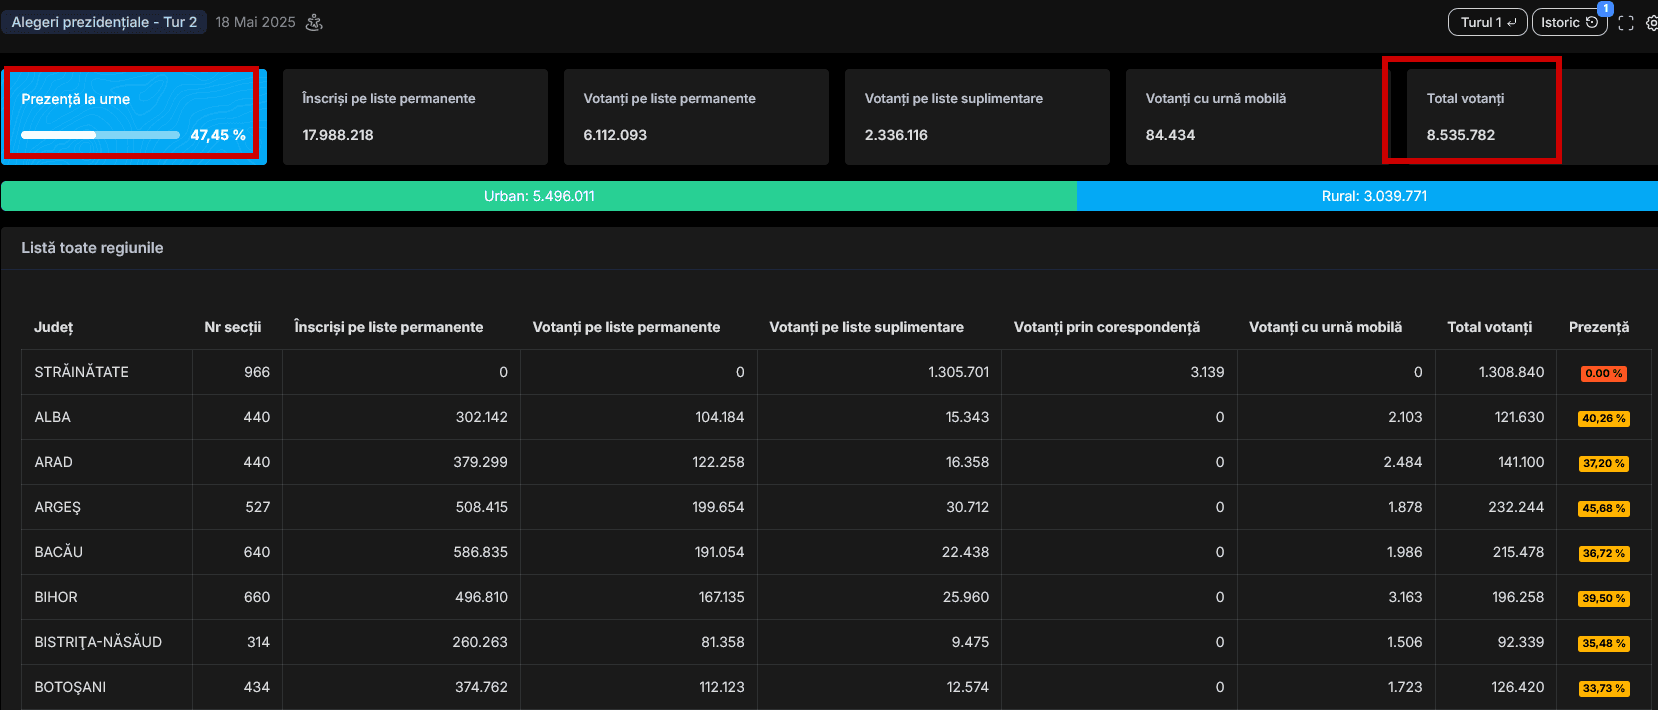Switch to Turul 1 results
1658x710 pixels.
coord(1487,22)
